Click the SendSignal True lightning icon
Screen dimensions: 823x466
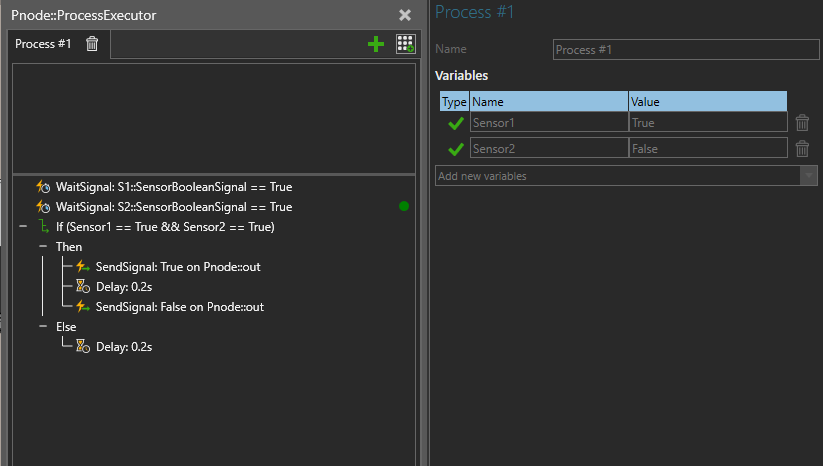coord(83,267)
